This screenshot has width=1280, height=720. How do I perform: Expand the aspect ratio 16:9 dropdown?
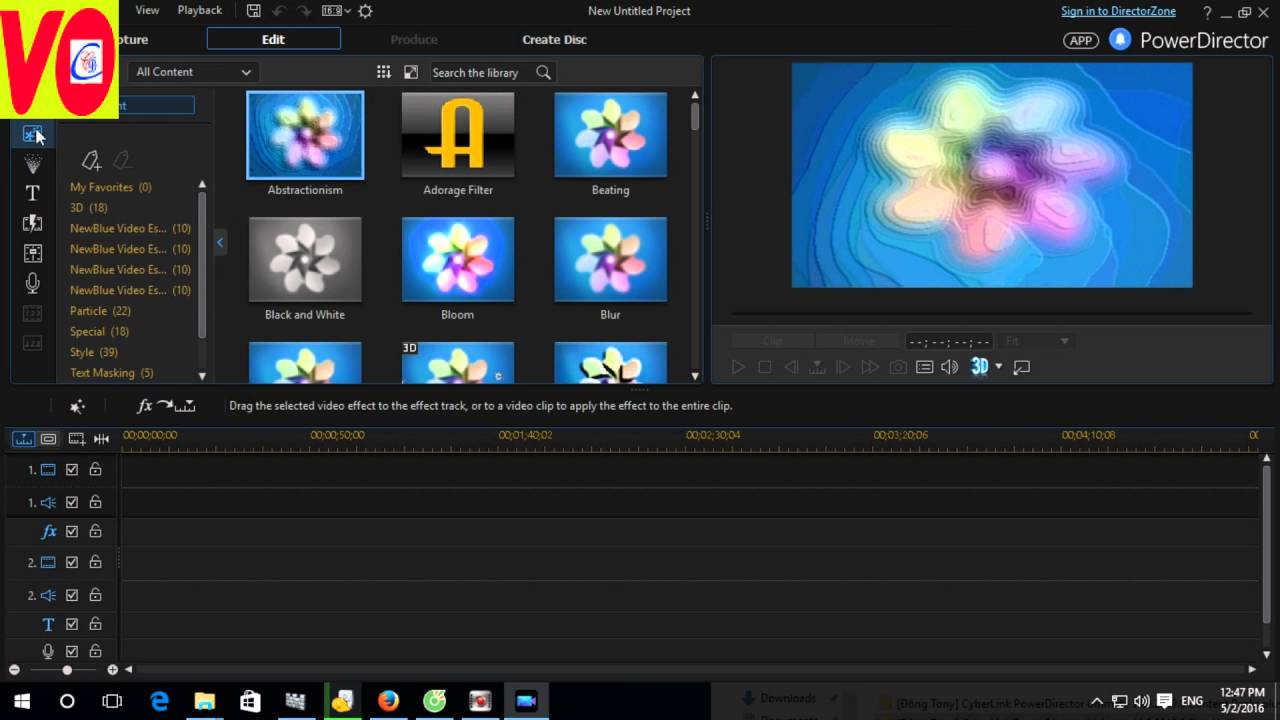(334, 11)
